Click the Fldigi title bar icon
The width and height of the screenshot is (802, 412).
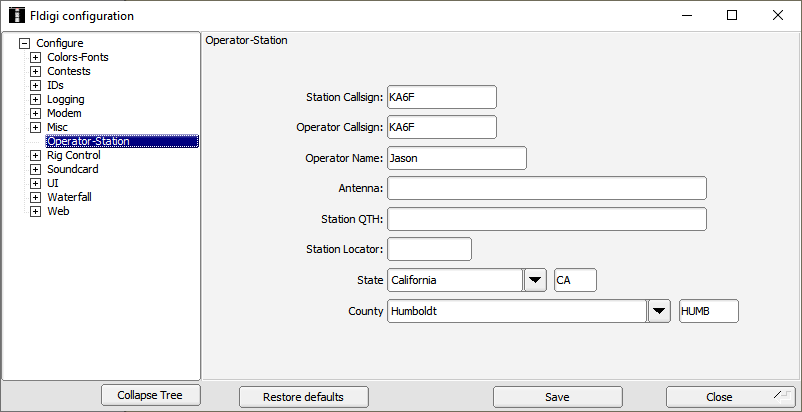click(17, 15)
